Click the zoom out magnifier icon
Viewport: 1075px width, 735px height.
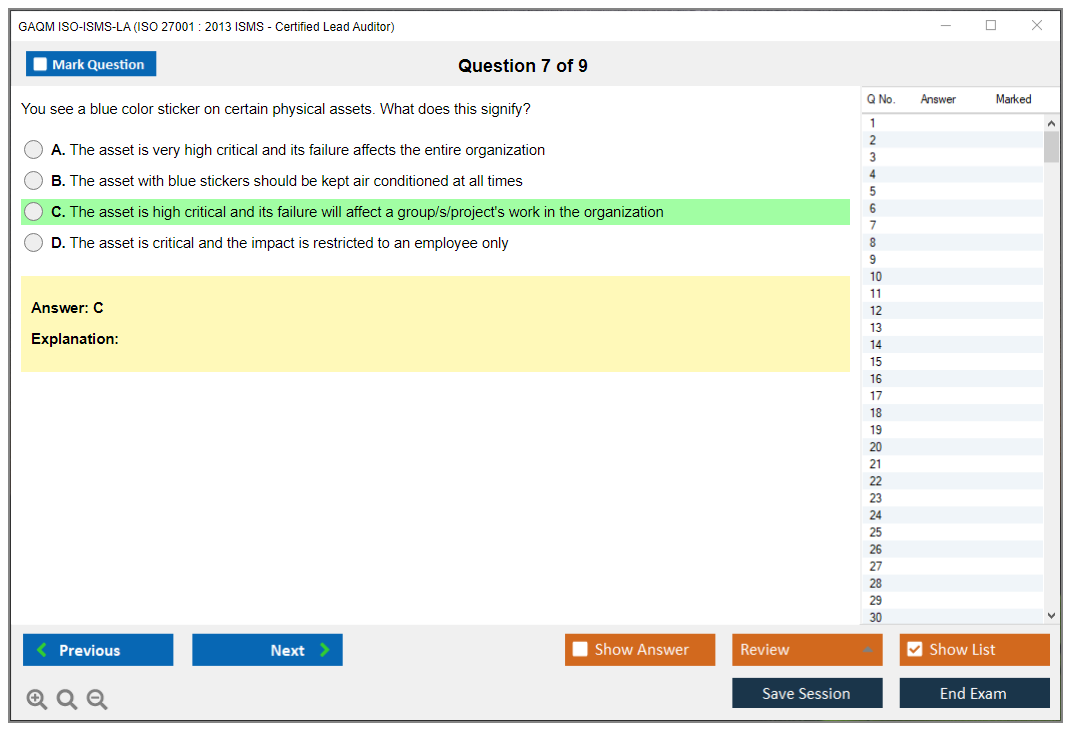(97, 699)
